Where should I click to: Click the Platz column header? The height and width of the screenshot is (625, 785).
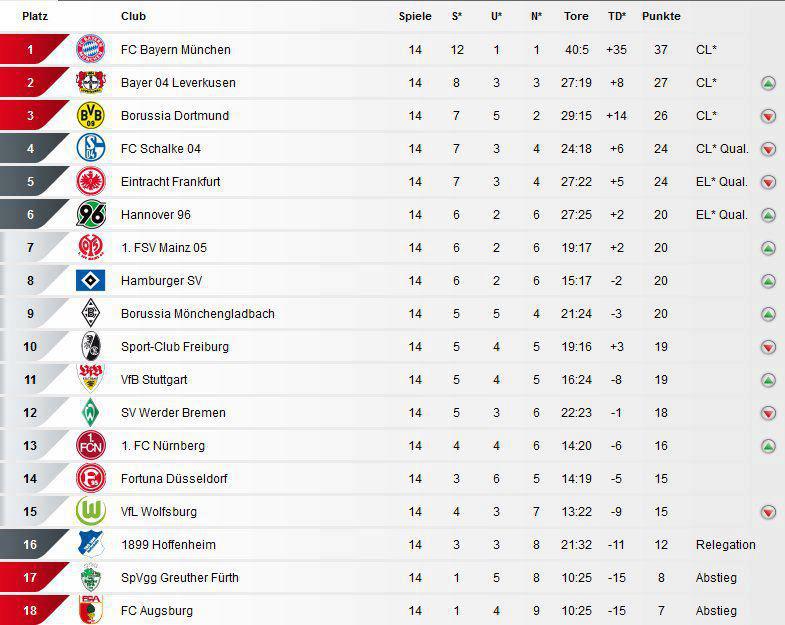click(35, 16)
